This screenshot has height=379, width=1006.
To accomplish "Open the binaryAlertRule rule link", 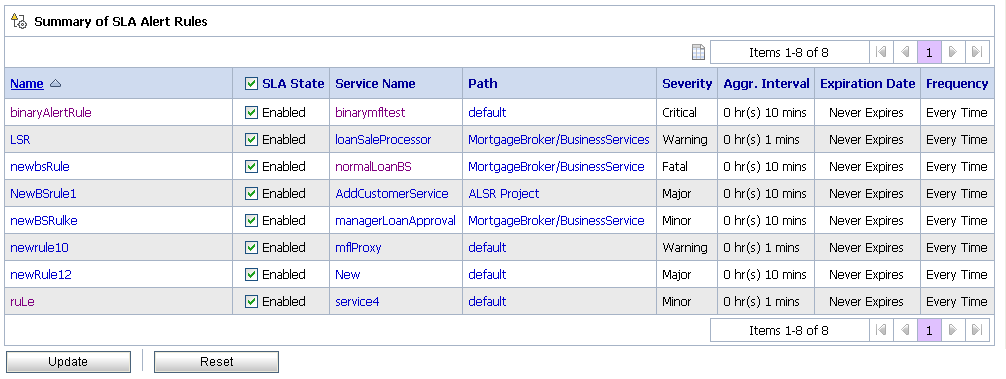I will coord(51,112).
